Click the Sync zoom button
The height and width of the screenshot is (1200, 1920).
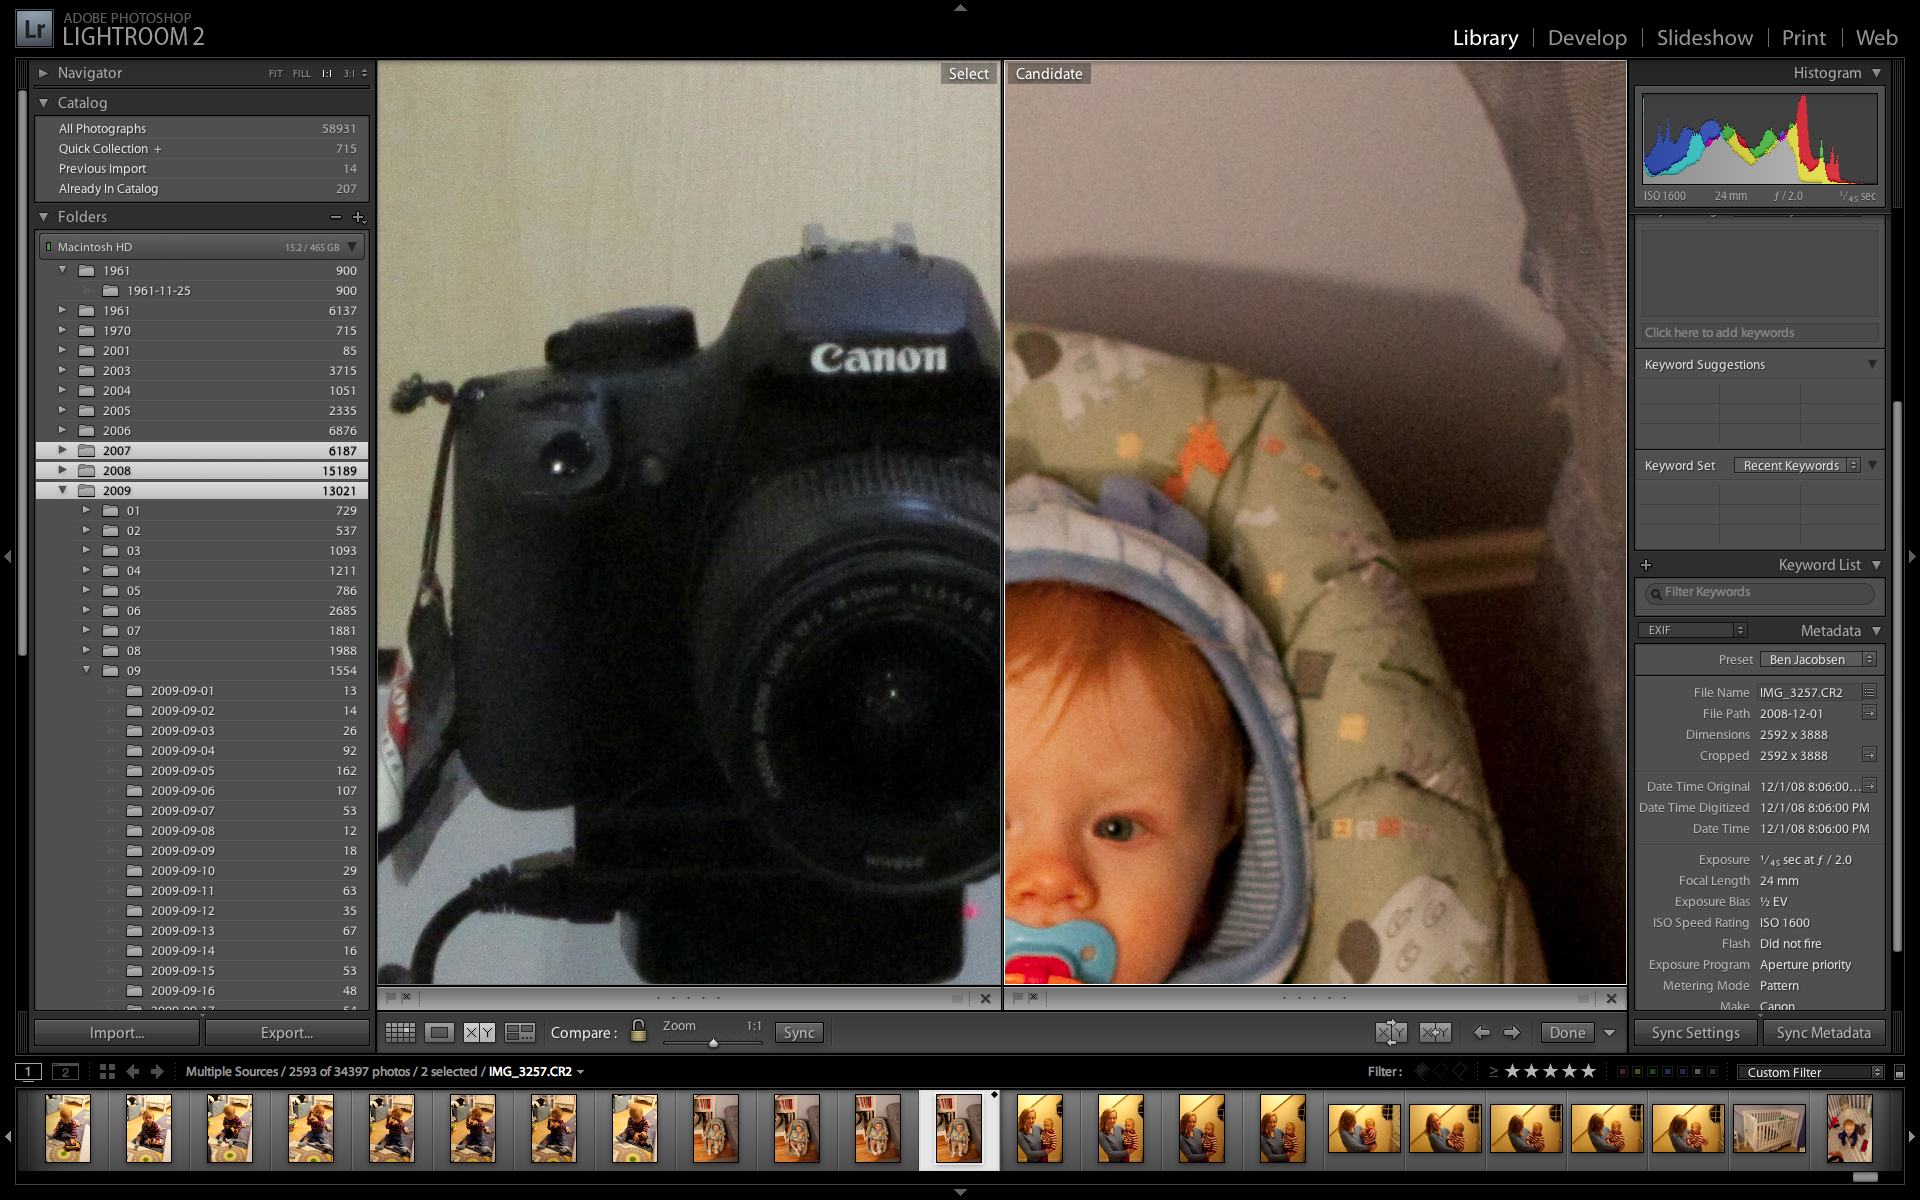(799, 1033)
